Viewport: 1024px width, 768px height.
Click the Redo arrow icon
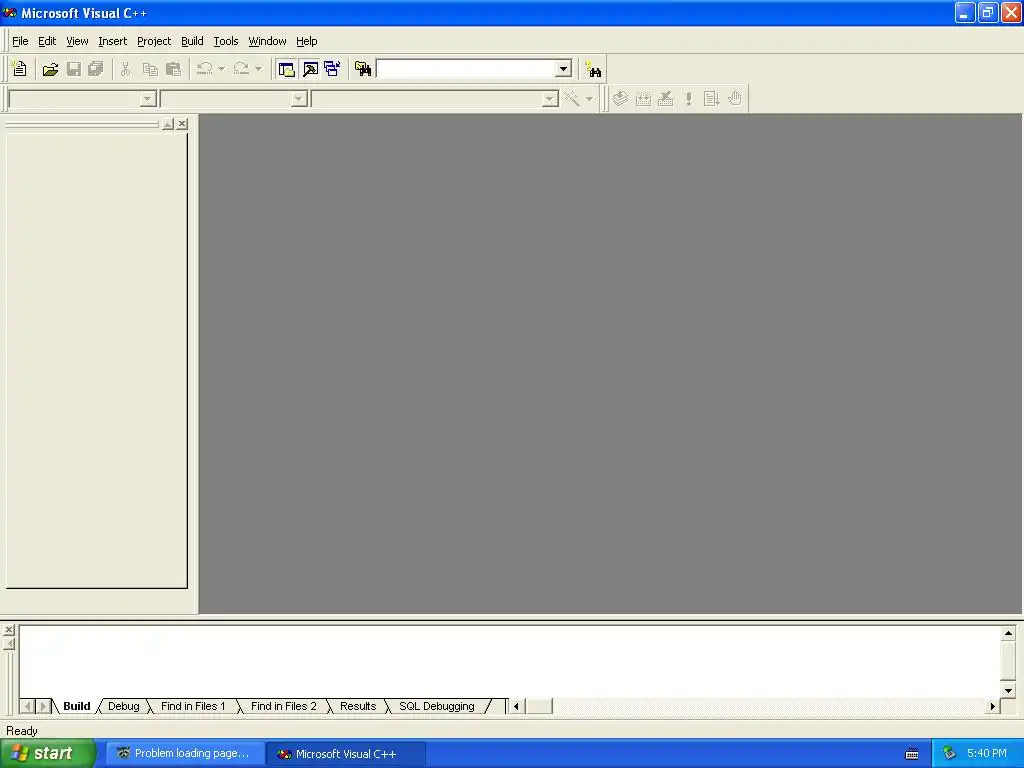(241, 69)
